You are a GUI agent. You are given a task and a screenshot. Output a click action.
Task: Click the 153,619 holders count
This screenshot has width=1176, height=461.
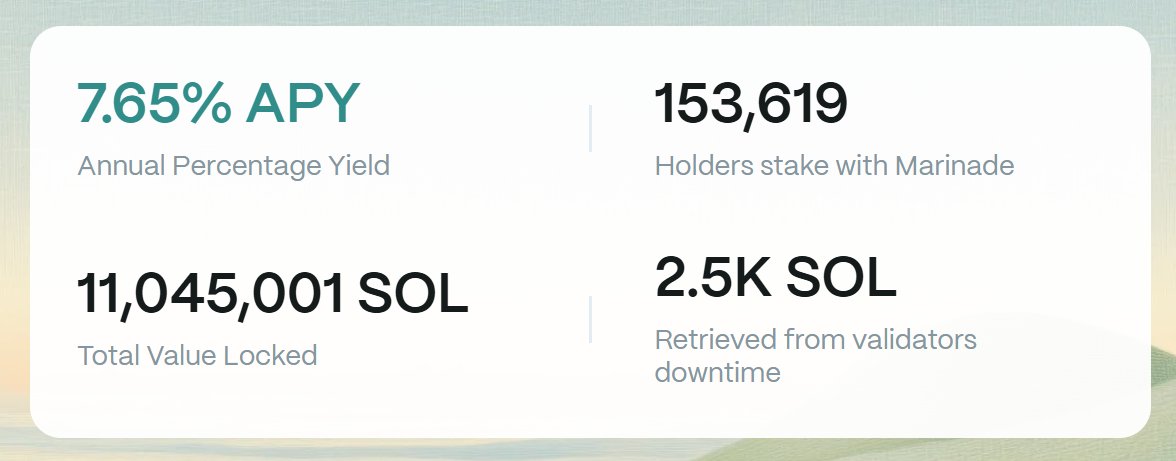(751, 104)
